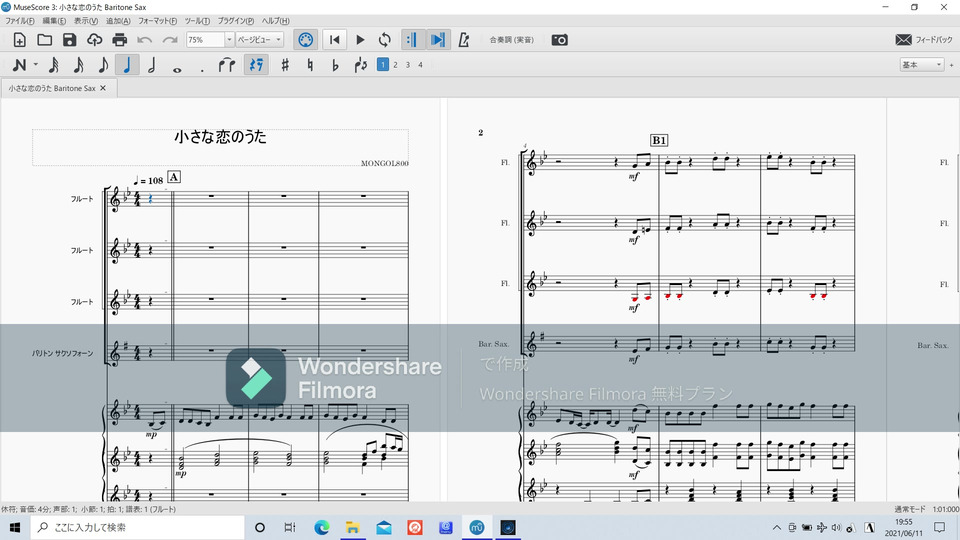Image resolution: width=960 pixels, height=540 pixels.
Task: Apply sharp accidental
Action: 285,65
